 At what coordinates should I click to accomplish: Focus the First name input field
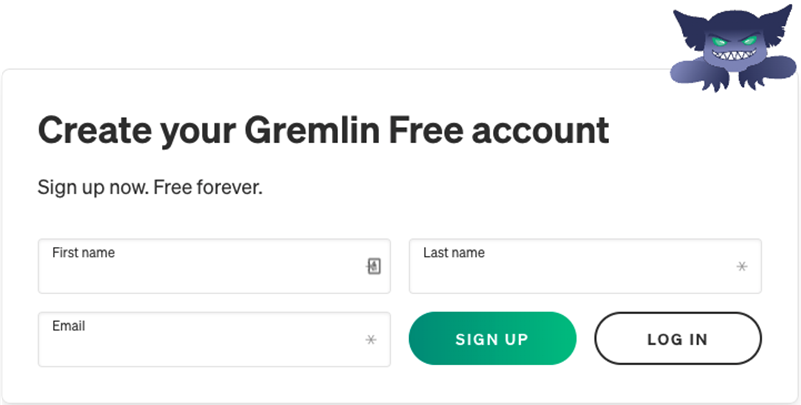click(214, 266)
